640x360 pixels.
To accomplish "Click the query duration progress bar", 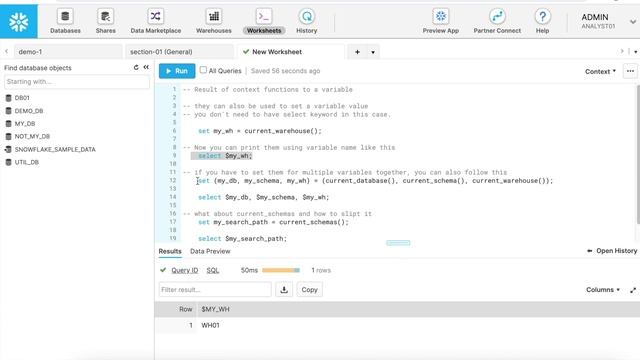I will (281, 270).
